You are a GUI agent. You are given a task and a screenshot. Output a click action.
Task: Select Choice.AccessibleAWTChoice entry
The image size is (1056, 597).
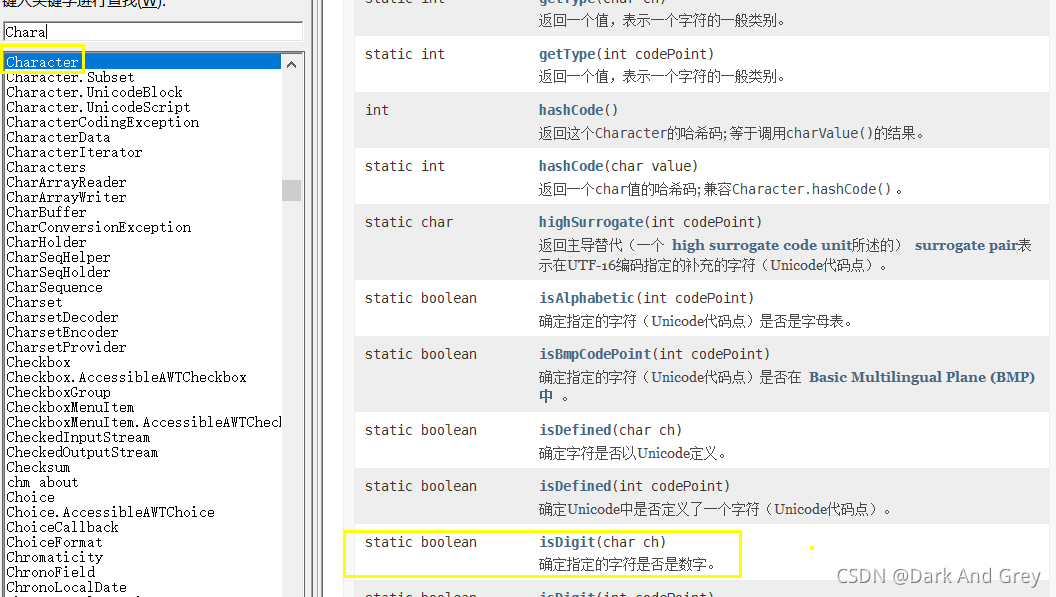tap(110, 512)
